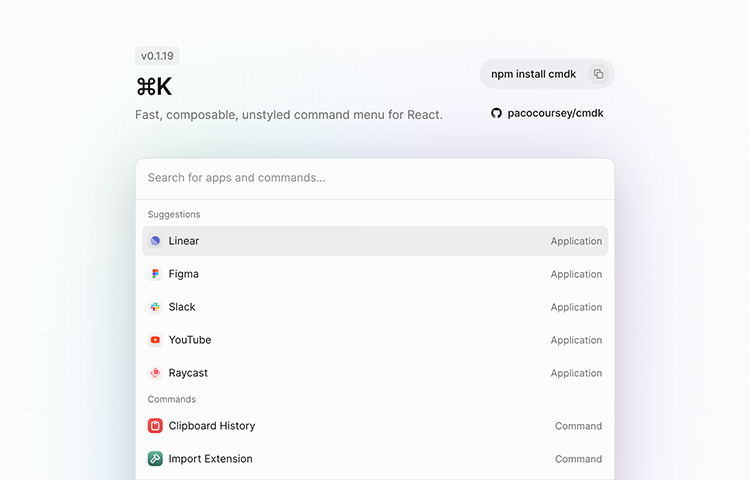Run the Clipboard History command
The width and height of the screenshot is (750, 480).
tap(375, 425)
